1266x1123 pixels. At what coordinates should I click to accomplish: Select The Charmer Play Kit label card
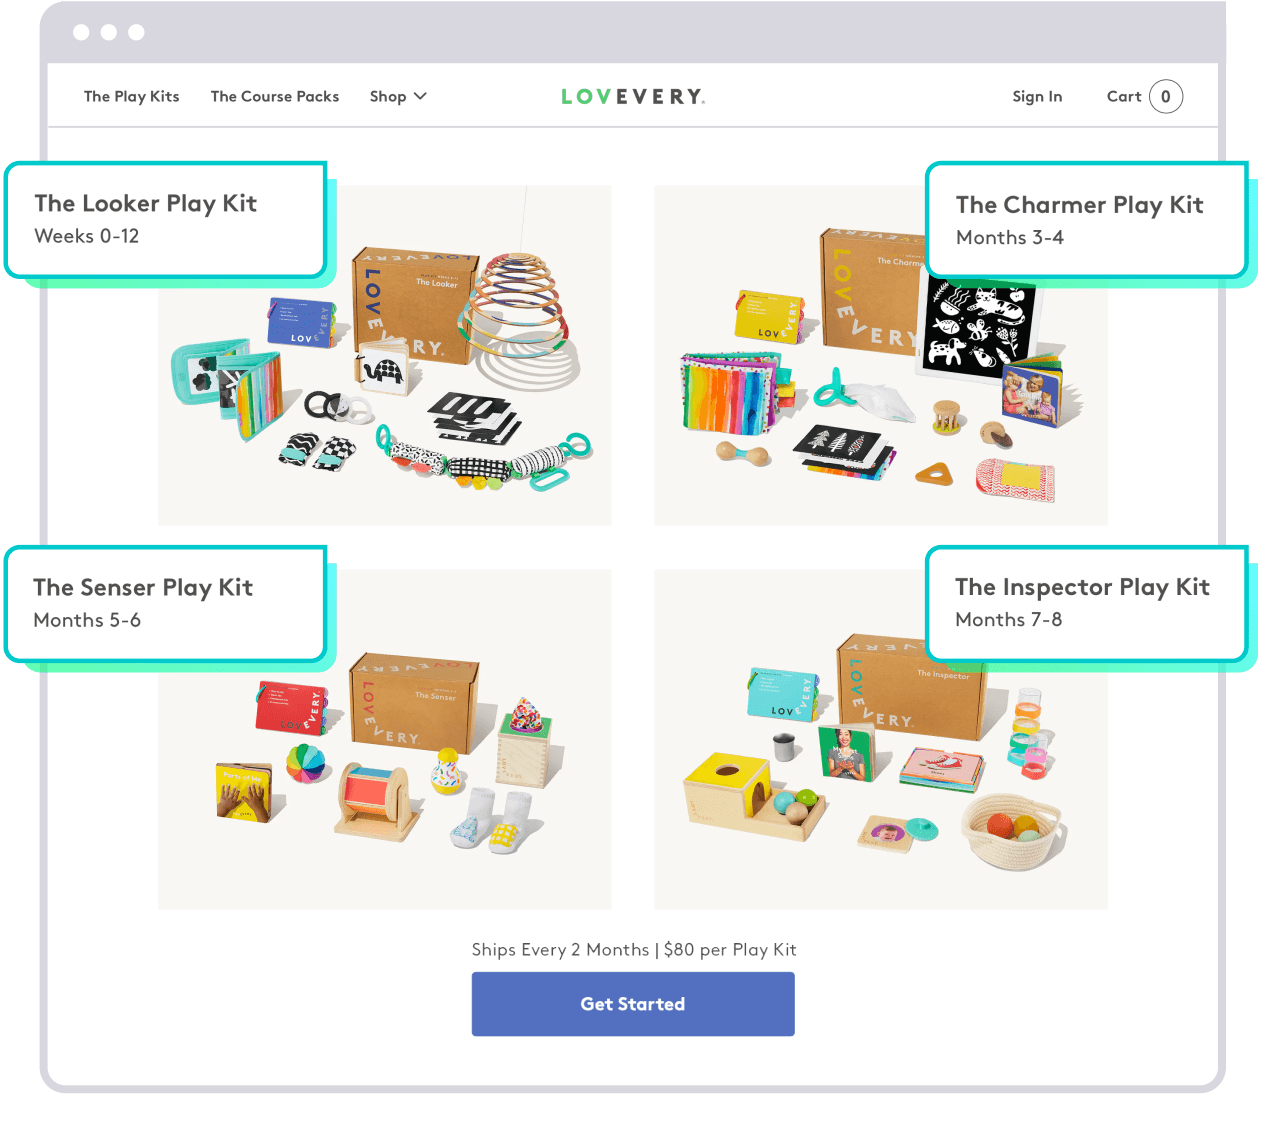[x=1087, y=220]
